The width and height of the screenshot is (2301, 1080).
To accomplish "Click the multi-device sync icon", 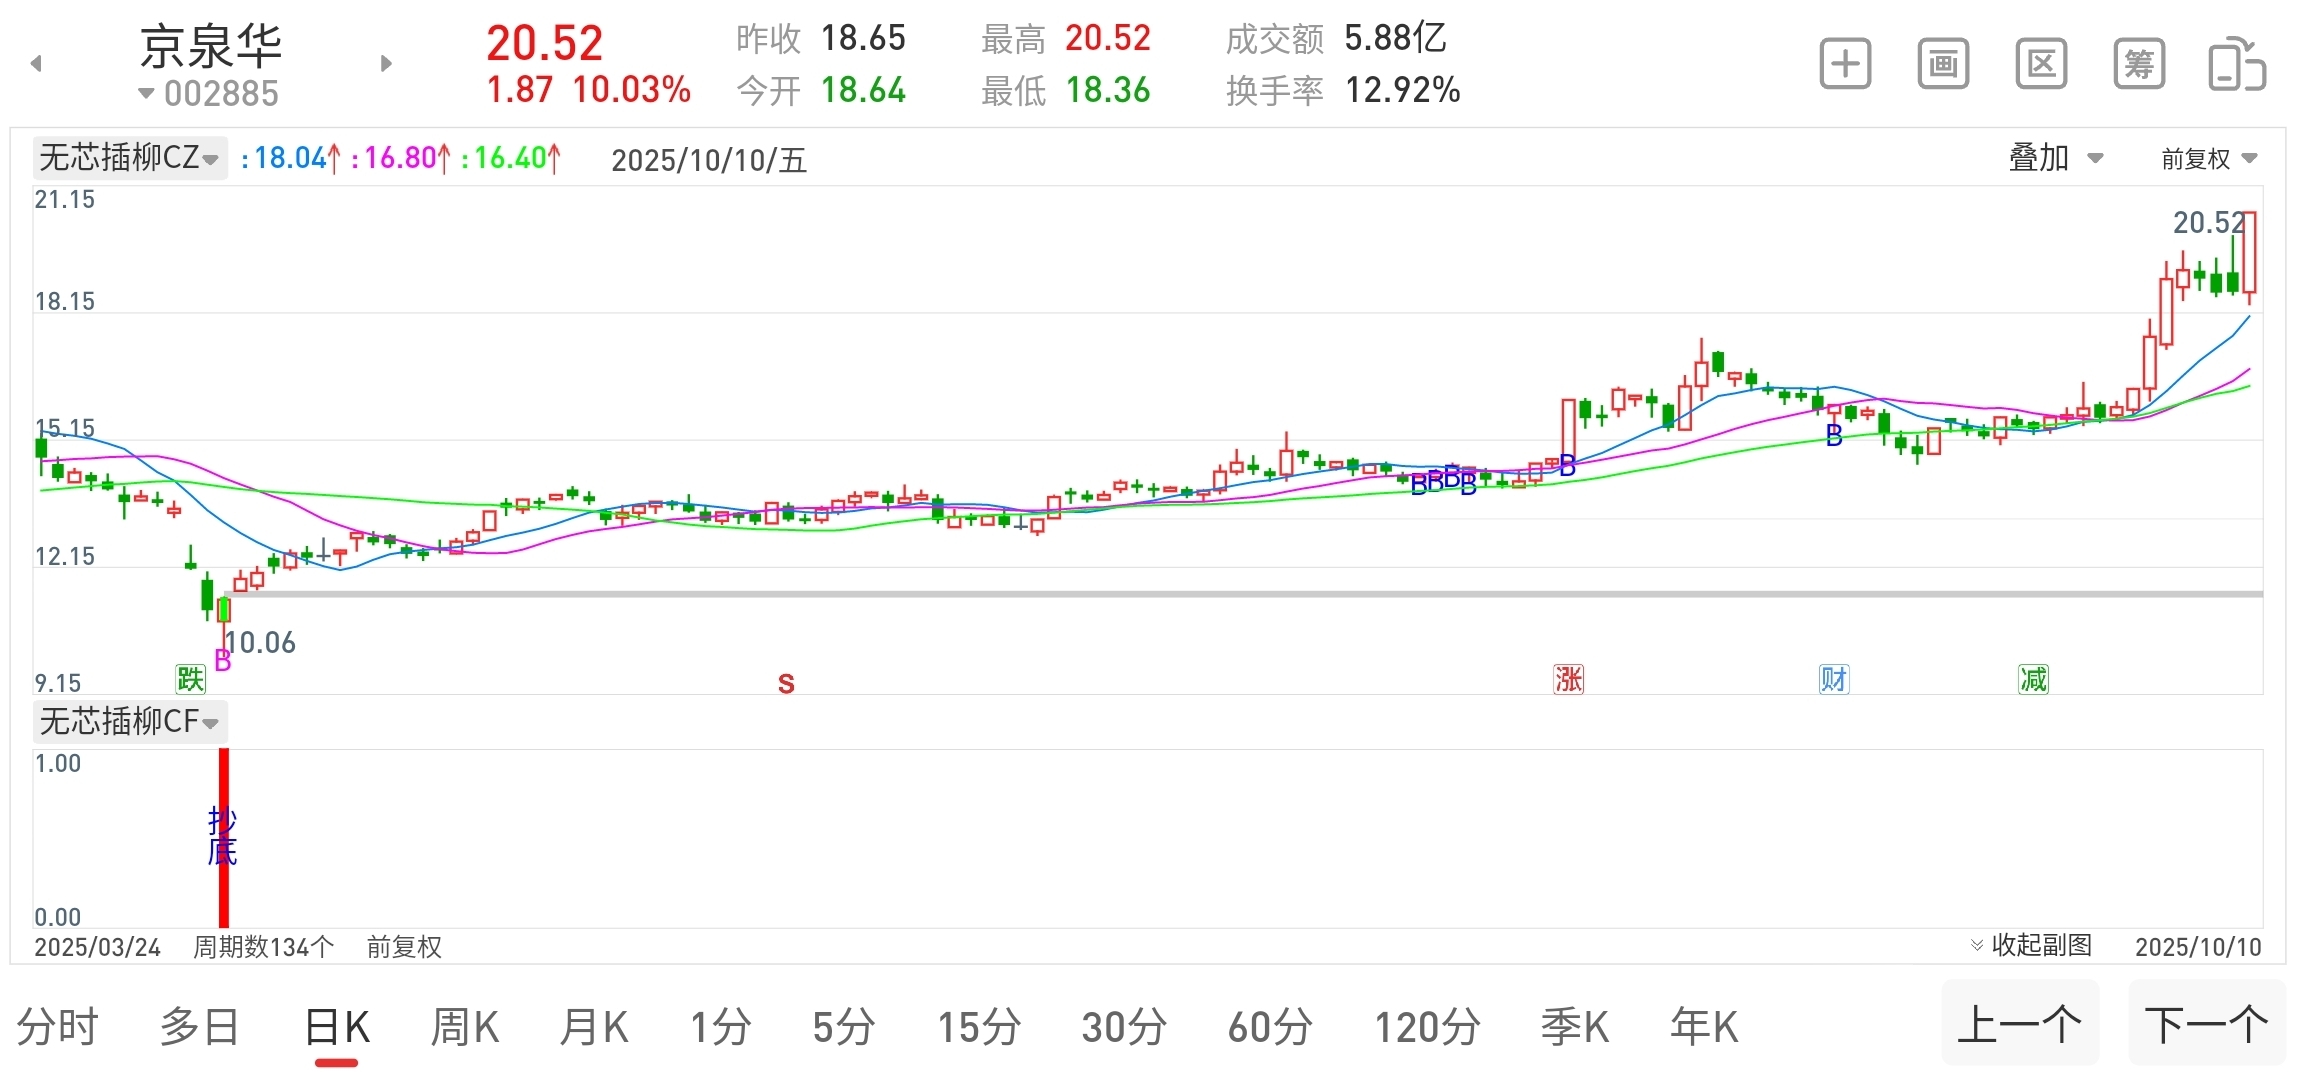I will point(2236,65).
